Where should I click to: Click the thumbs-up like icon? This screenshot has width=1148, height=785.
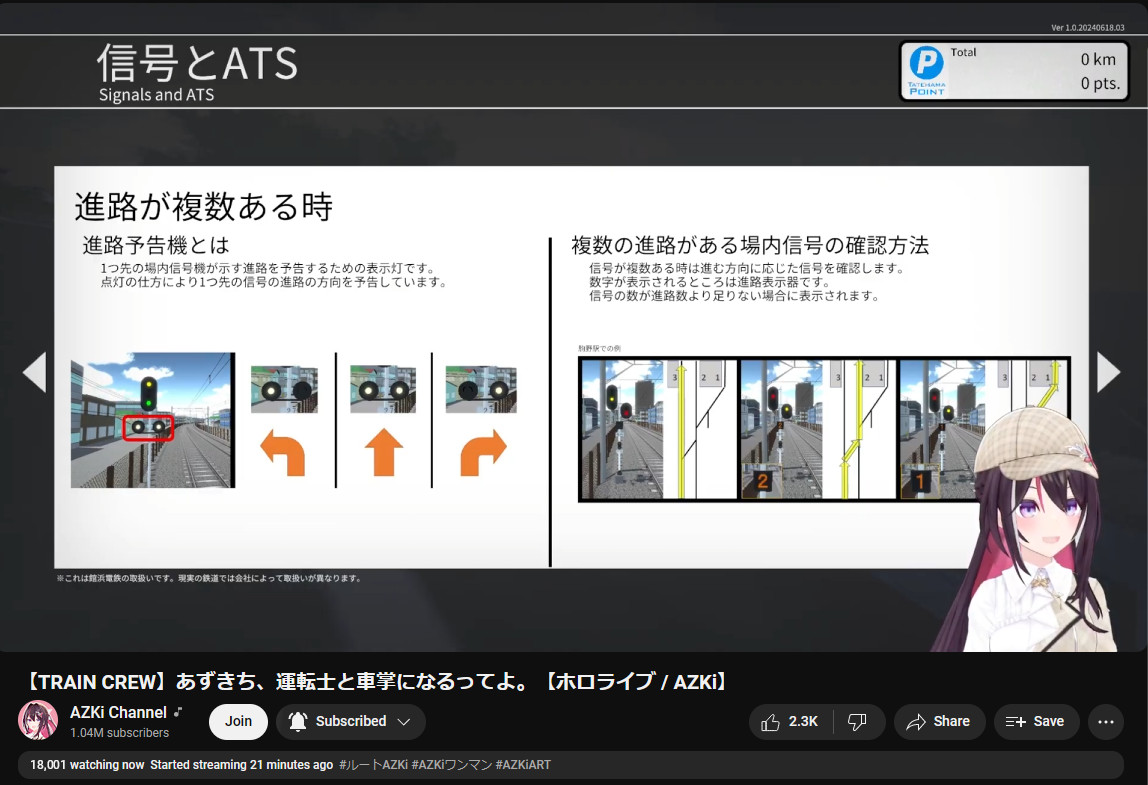[x=770, y=722]
